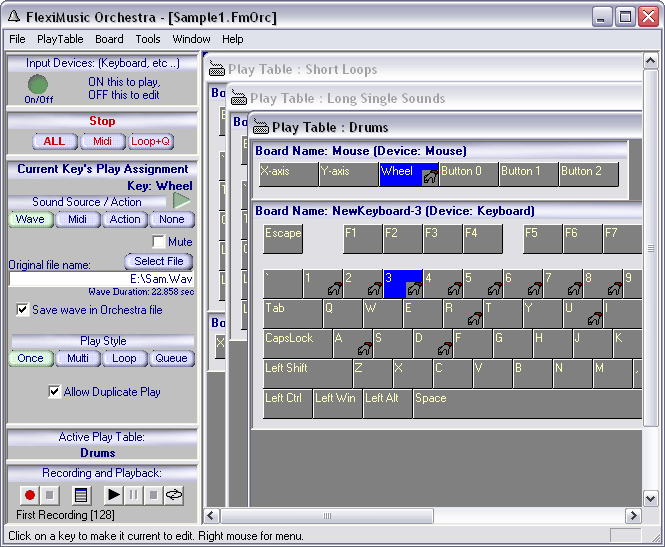Open the Tools menu
The width and height of the screenshot is (665, 547).
148,39
